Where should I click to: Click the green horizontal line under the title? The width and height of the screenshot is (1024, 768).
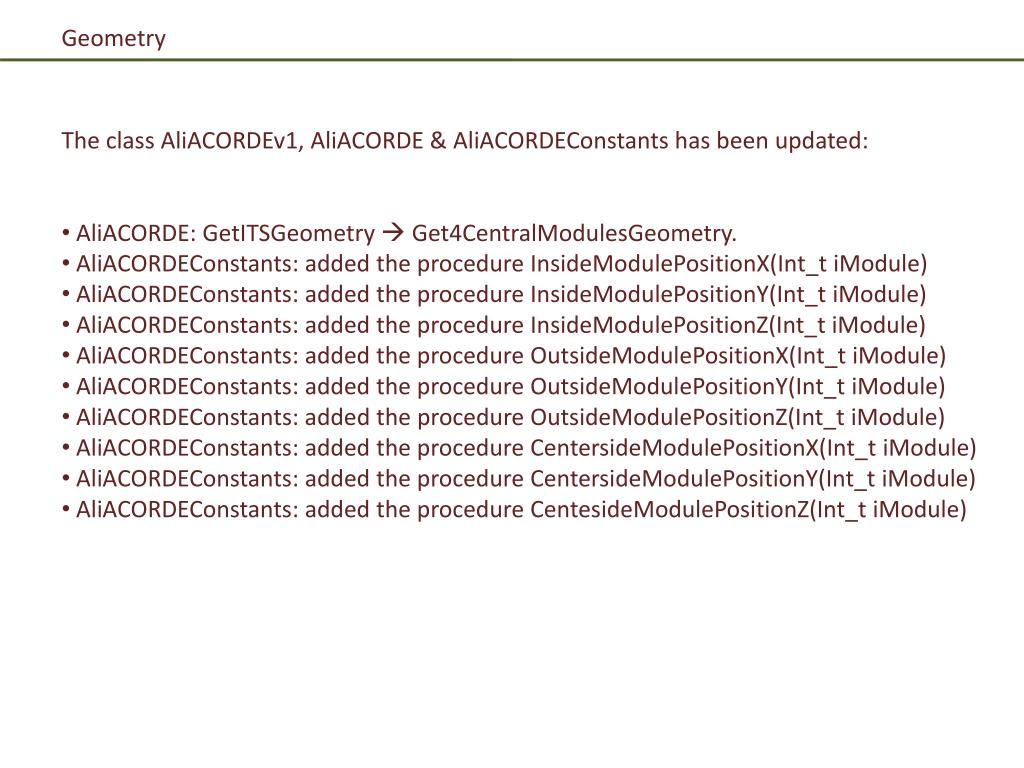pyautogui.click(x=512, y=59)
